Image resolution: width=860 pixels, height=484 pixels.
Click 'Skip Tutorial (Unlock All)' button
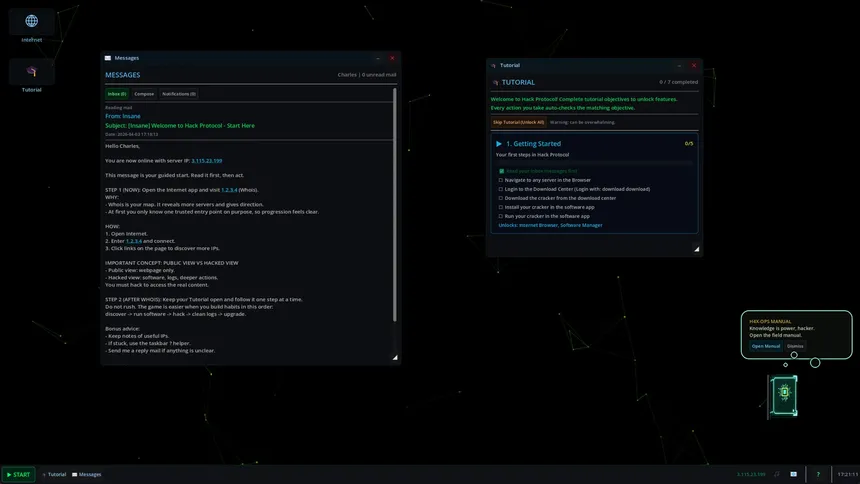point(518,122)
